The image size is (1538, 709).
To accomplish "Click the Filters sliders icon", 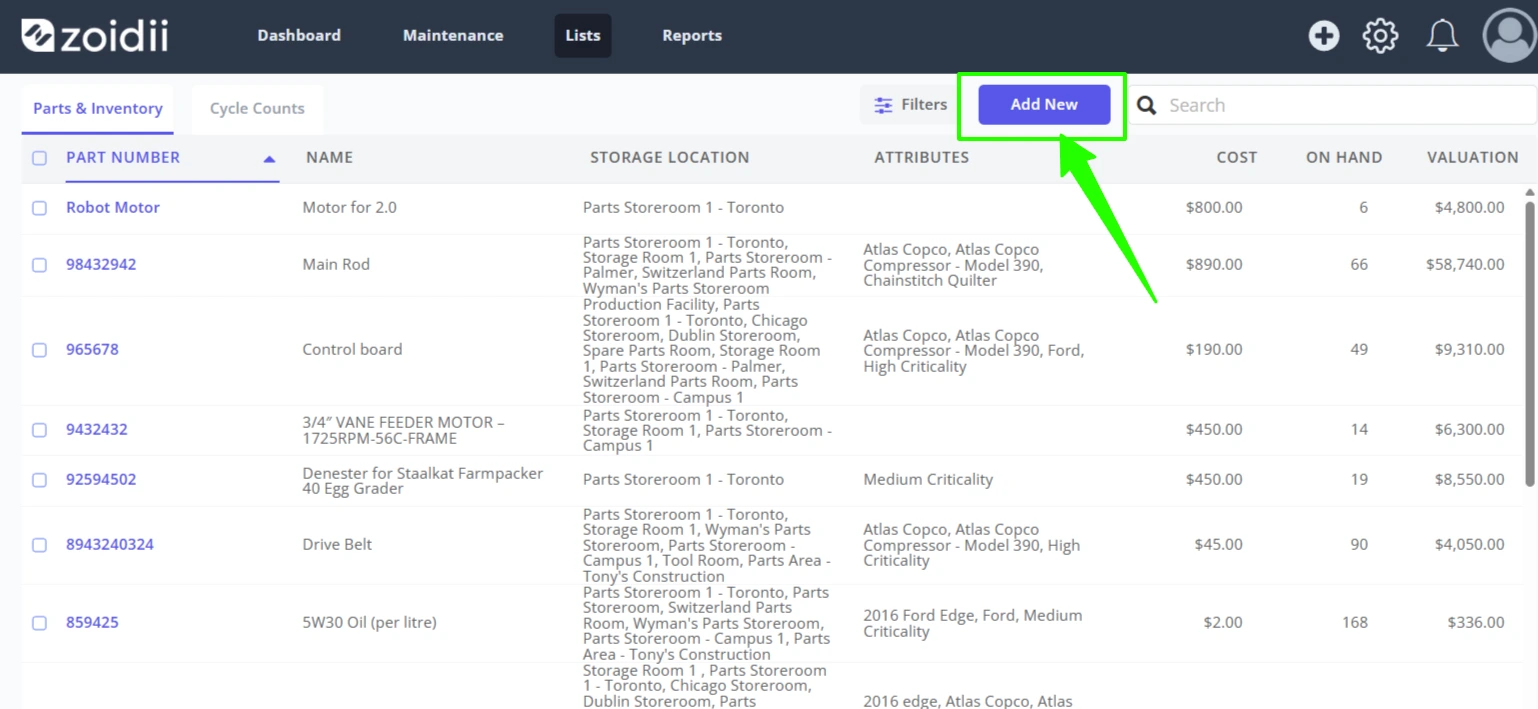I will click(883, 105).
